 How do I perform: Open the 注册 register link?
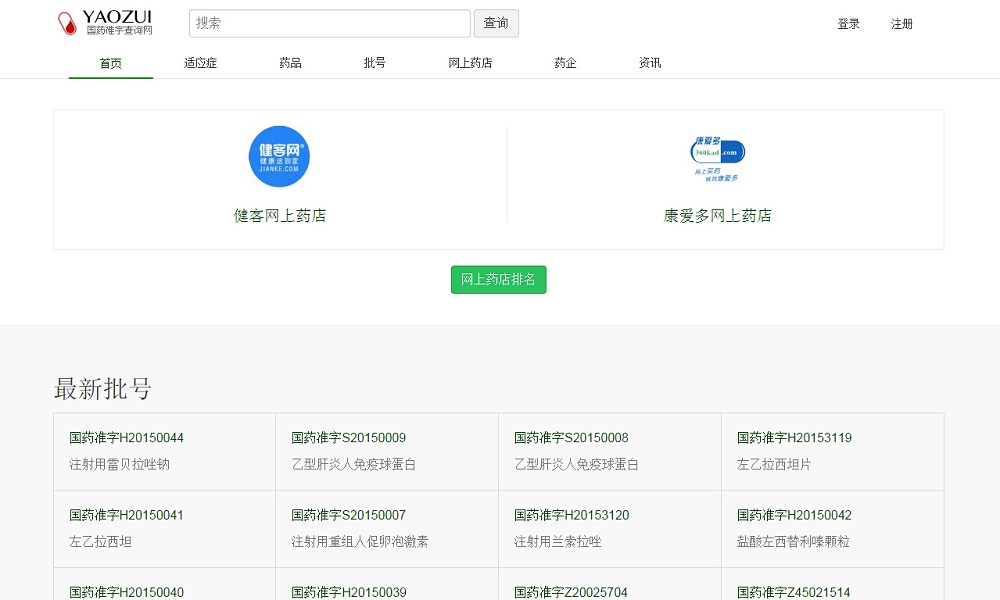coord(902,24)
